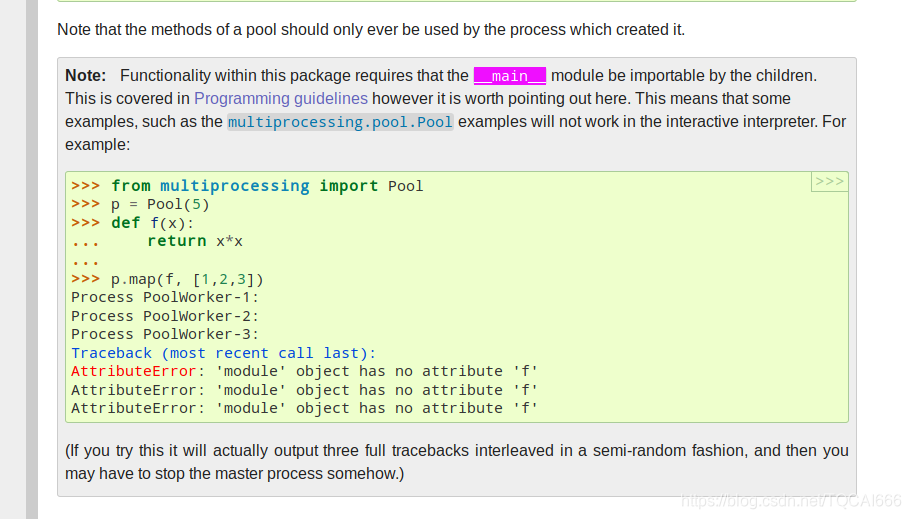Viewport: 911px width, 519px height.
Task: Click the 'Process PoolWorker-1:' output line
Action: pyautogui.click(x=165, y=298)
